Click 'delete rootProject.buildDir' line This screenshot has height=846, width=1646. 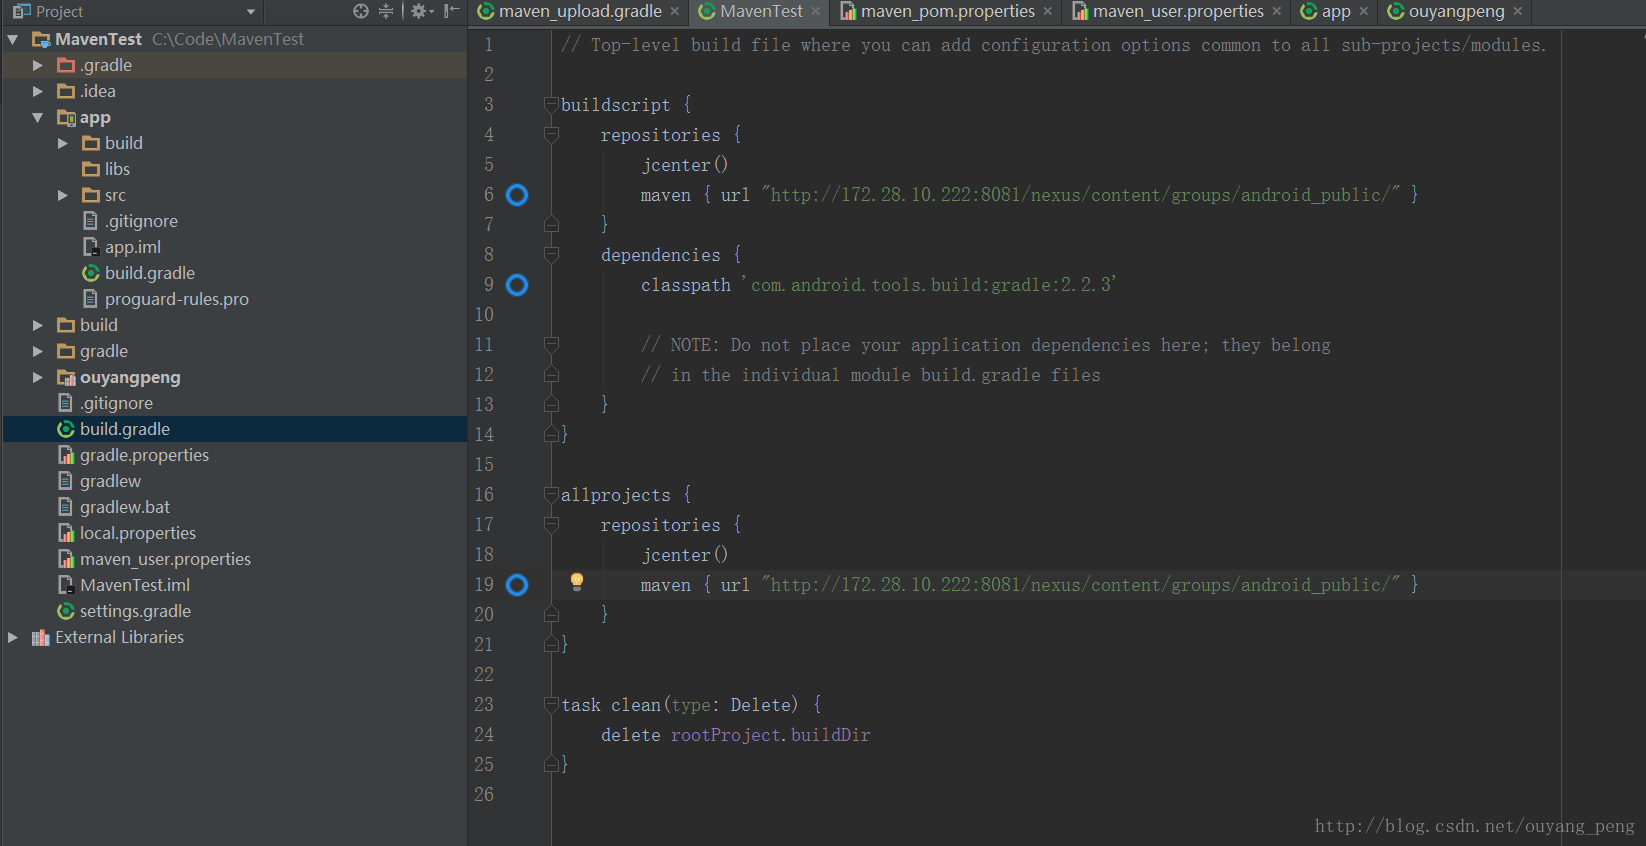coord(735,735)
